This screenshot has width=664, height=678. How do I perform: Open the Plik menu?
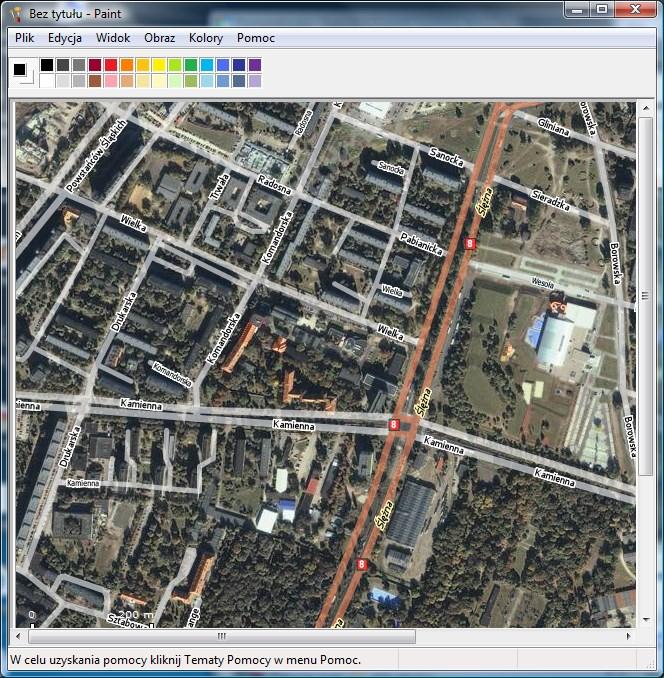24,38
